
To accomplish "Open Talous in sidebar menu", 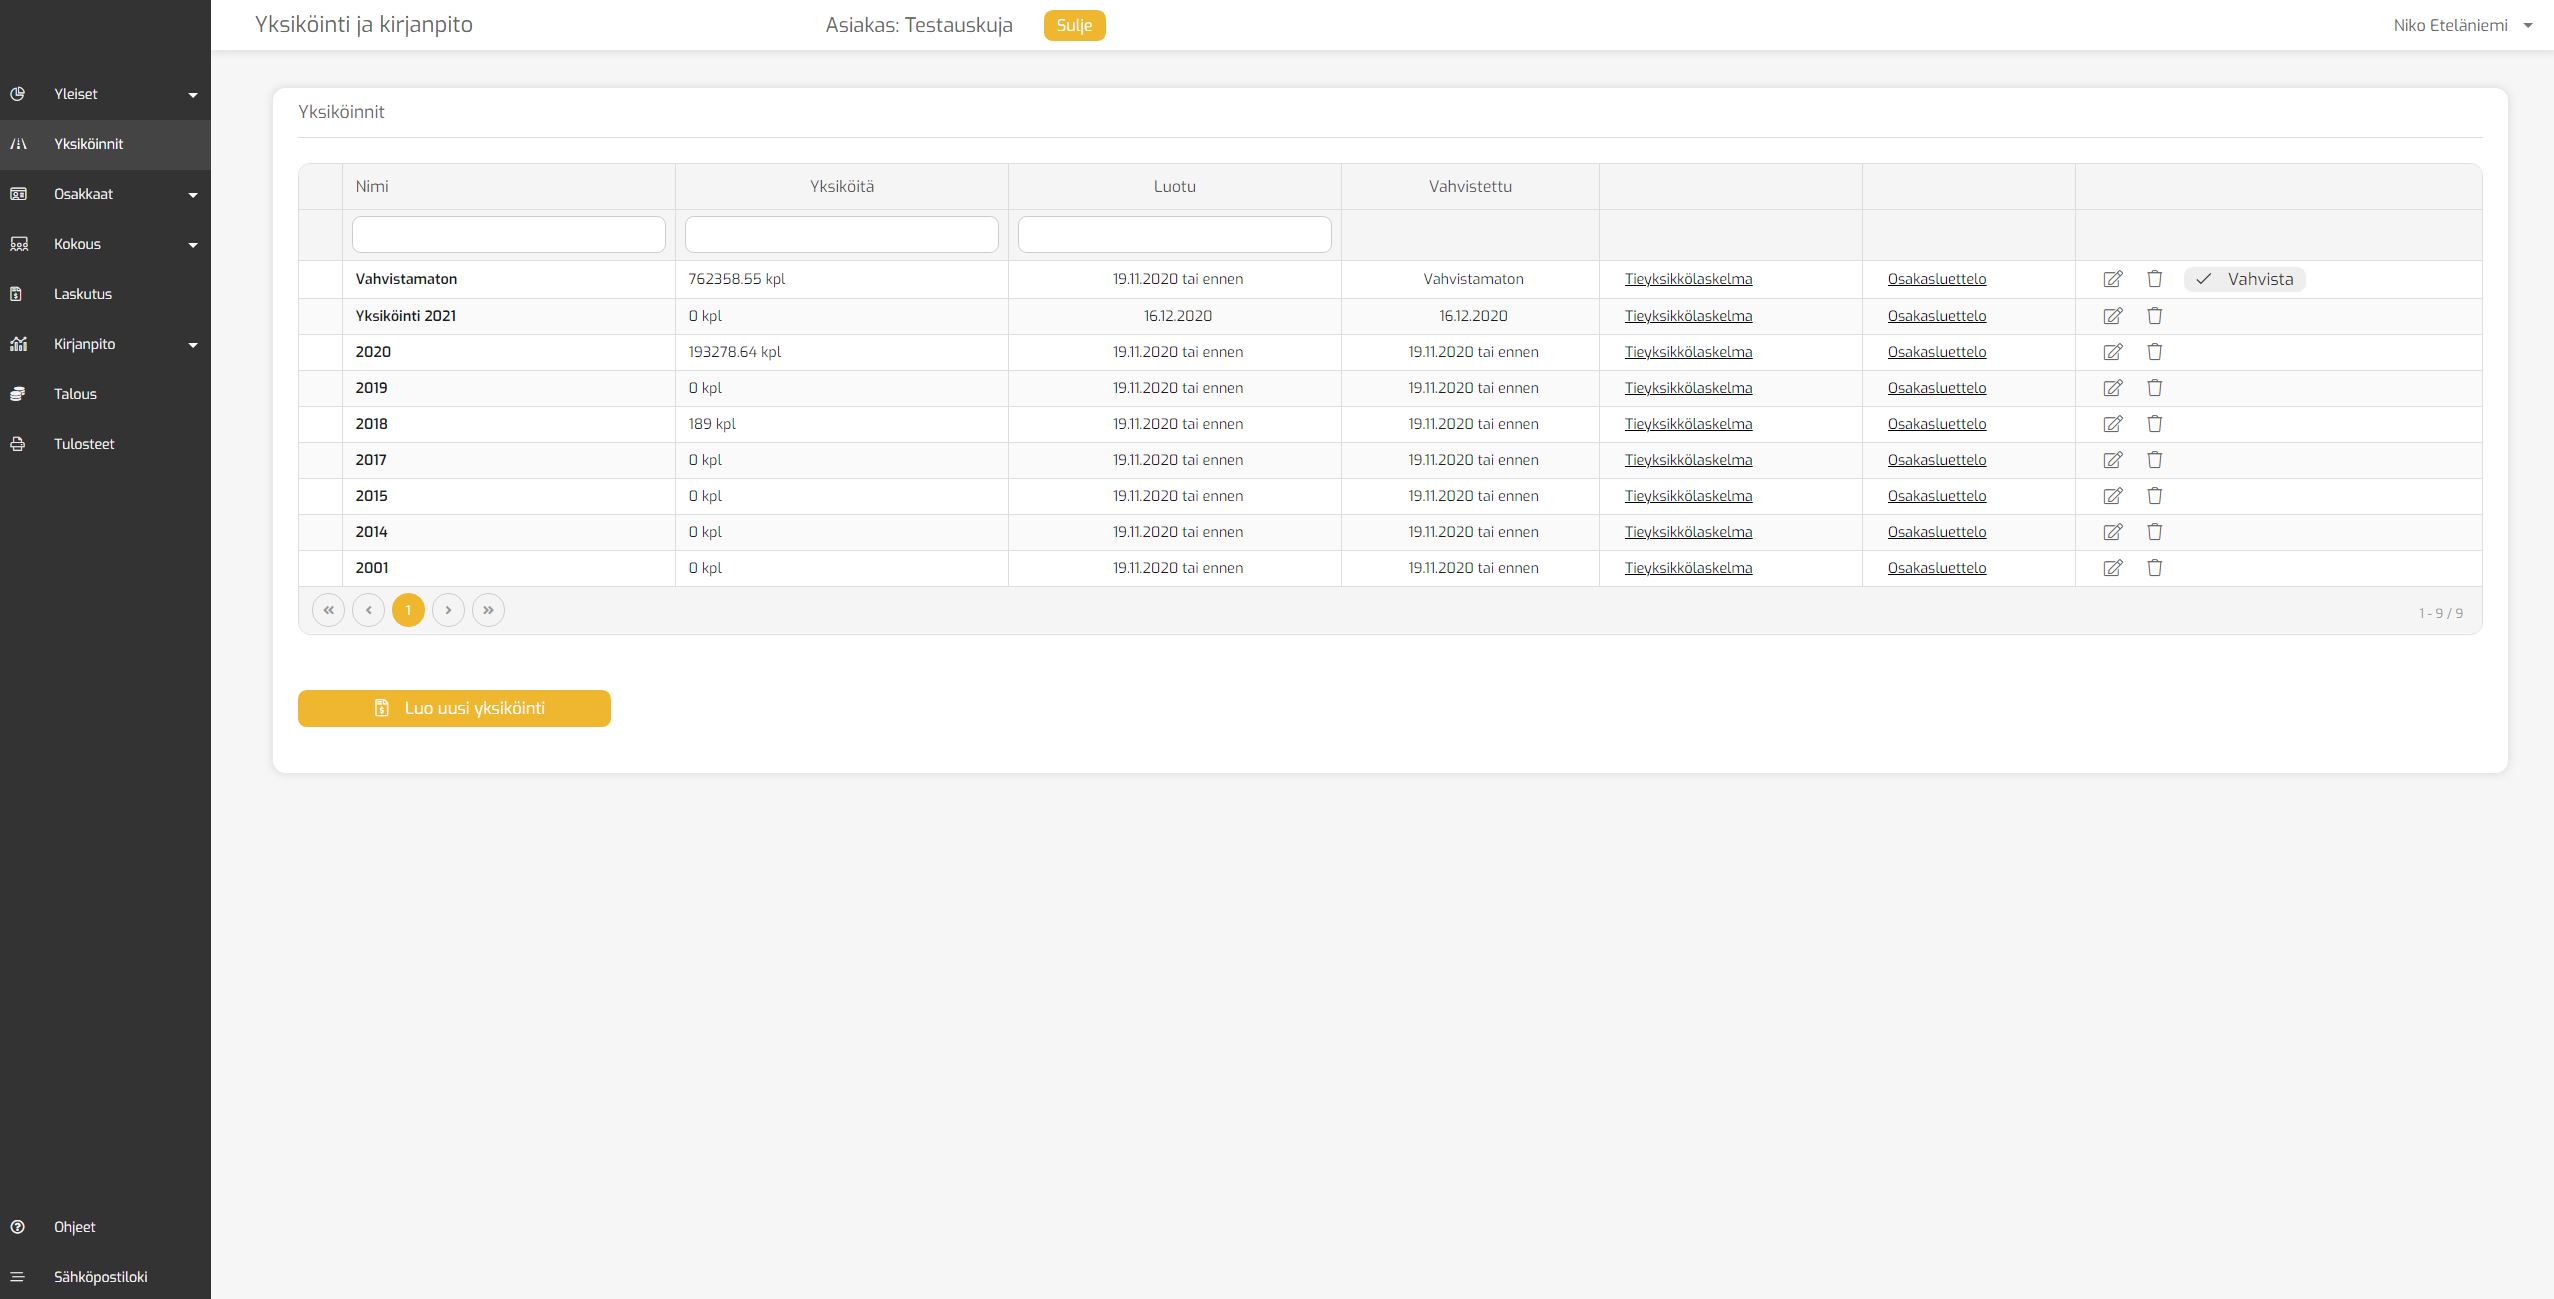I will coord(75,394).
